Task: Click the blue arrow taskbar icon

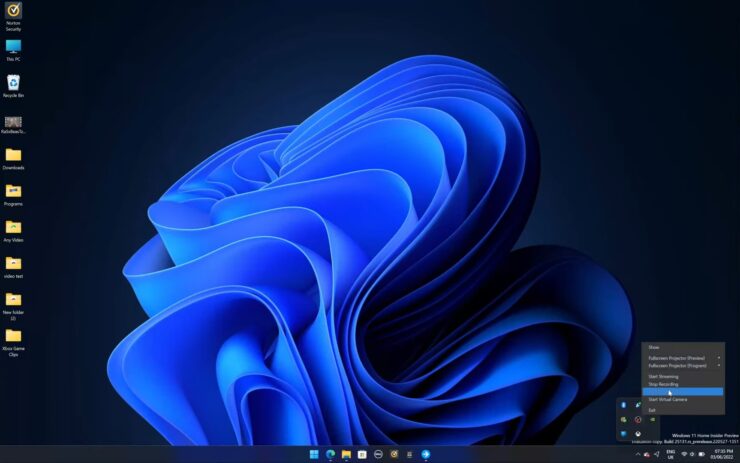Action: [x=426, y=454]
